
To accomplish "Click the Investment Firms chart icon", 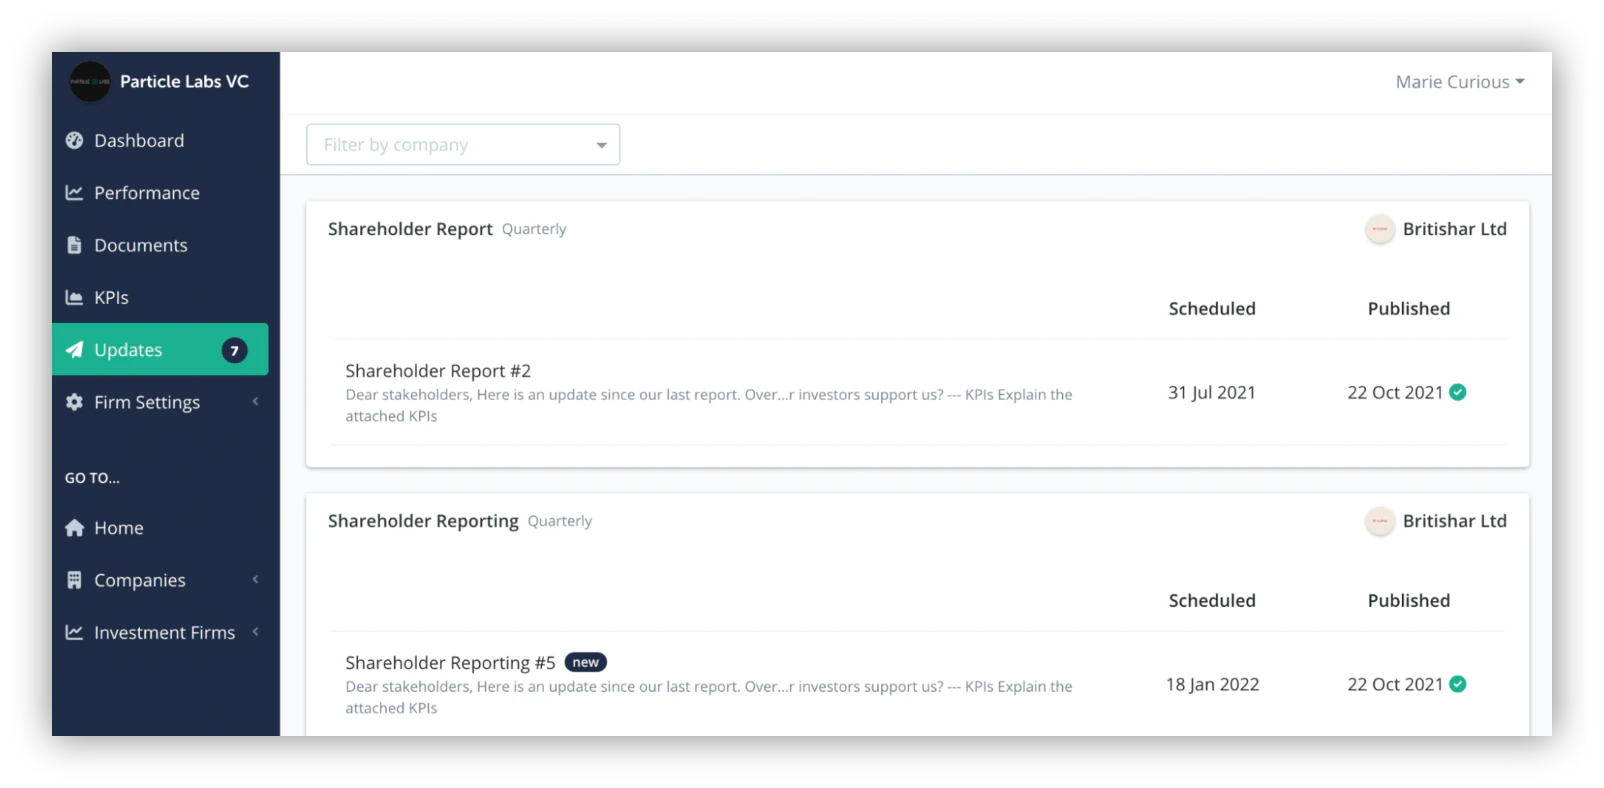I will (74, 632).
